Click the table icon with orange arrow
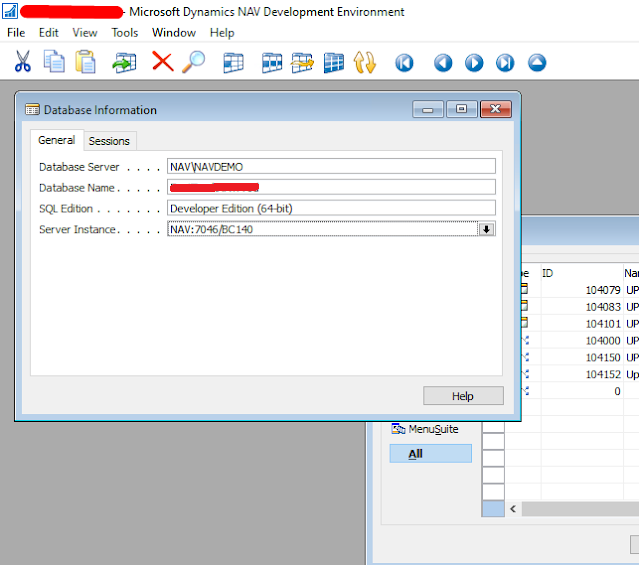 tap(302, 63)
